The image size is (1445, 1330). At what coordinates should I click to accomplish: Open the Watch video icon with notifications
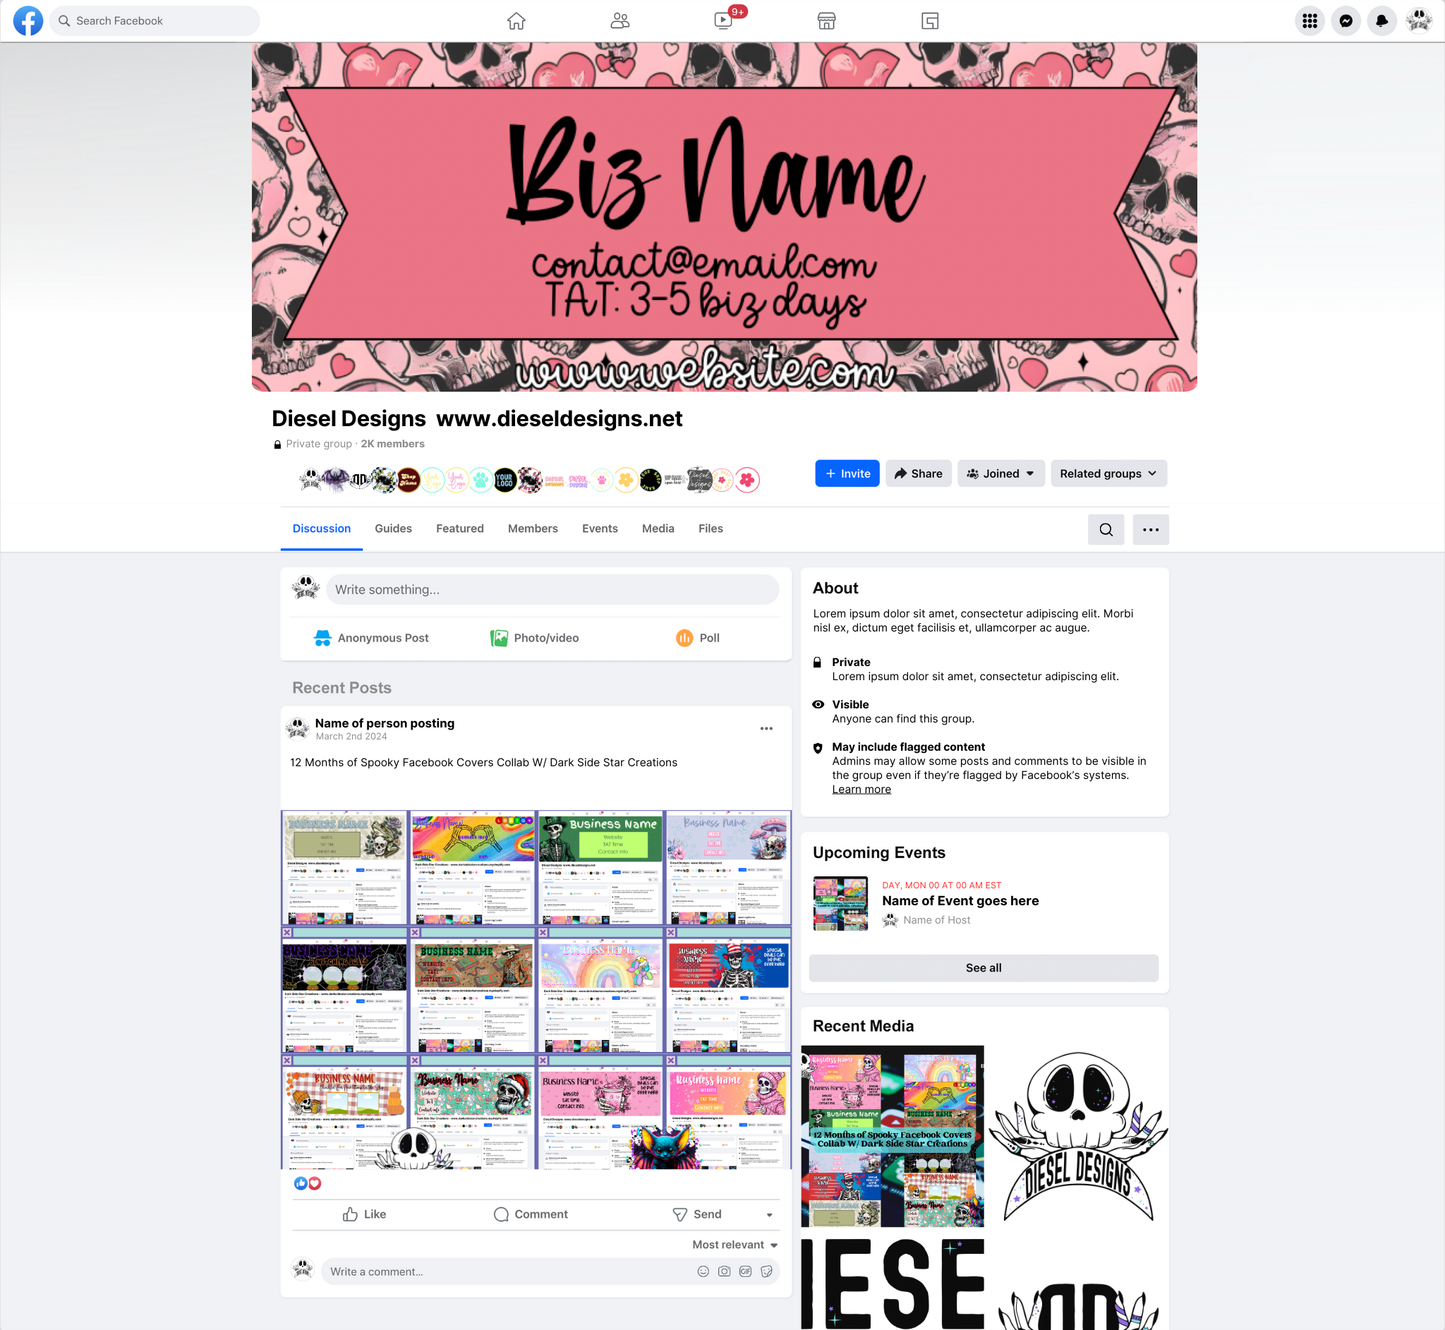pyautogui.click(x=723, y=21)
